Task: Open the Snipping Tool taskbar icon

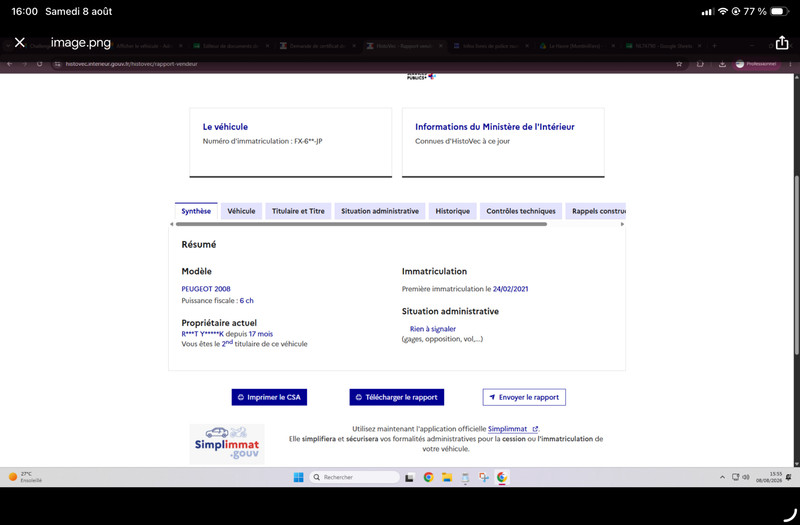Action: pyautogui.click(x=484, y=477)
